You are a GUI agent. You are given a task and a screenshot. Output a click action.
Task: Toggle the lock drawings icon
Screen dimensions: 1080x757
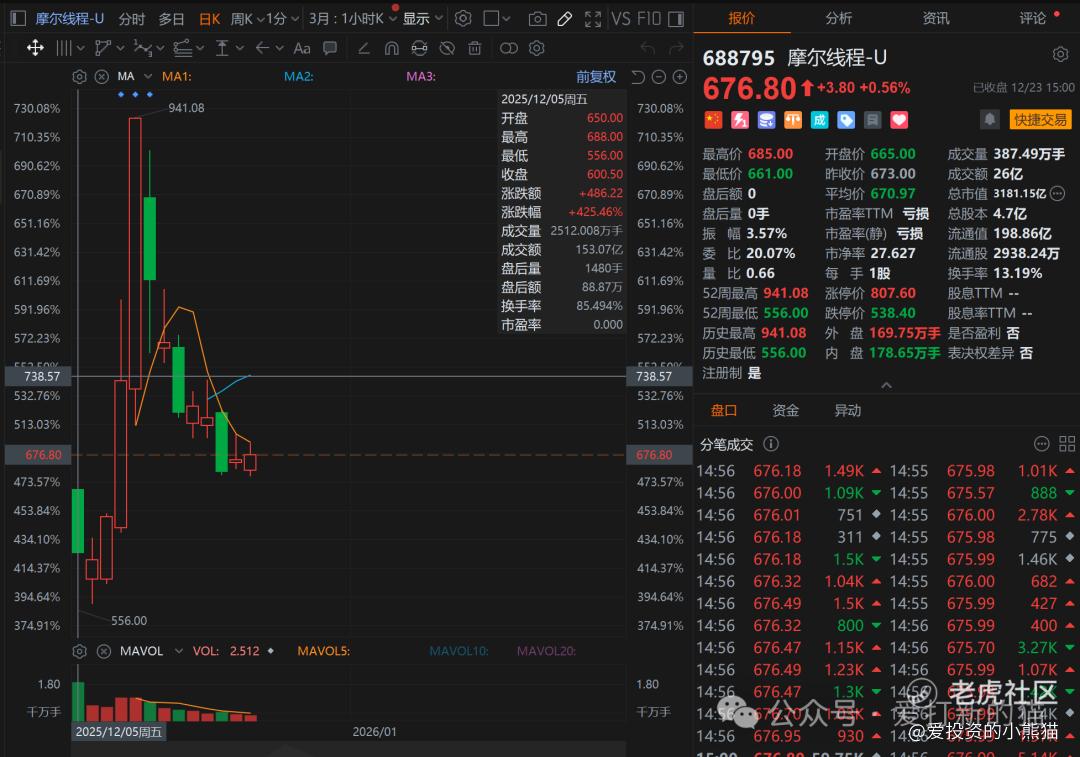coord(419,48)
